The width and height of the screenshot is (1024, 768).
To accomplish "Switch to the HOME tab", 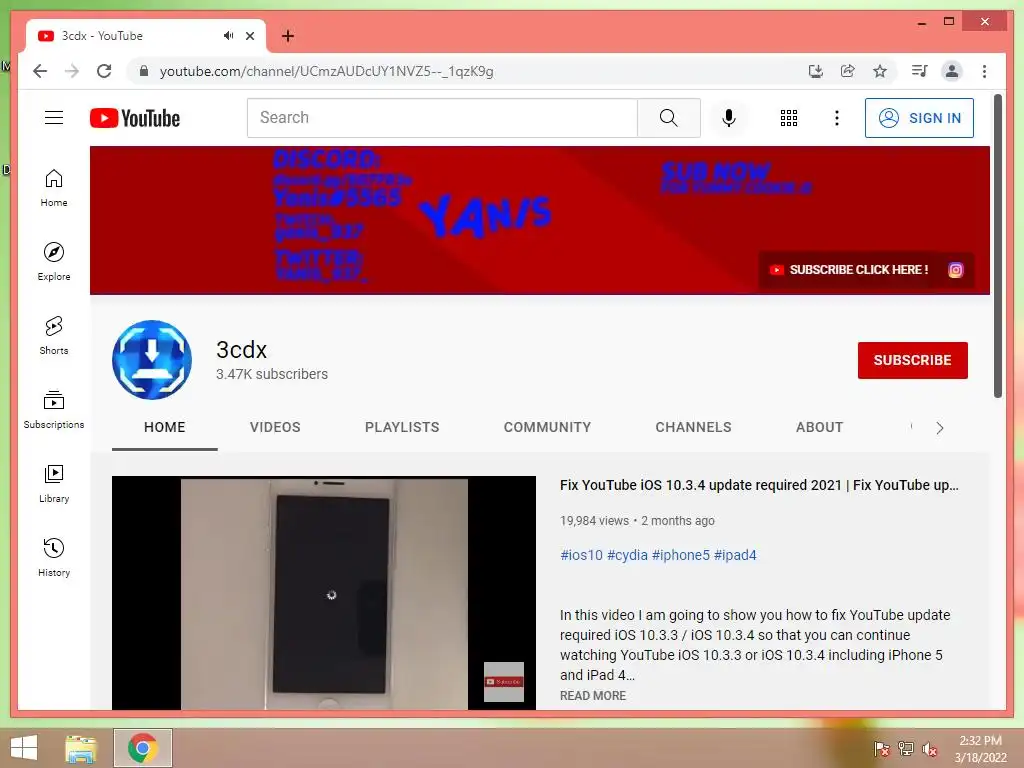I will pos(165,427).
